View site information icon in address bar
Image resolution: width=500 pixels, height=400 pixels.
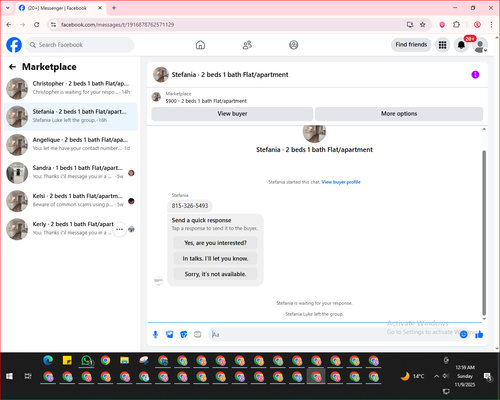click(x=53, y=25)
